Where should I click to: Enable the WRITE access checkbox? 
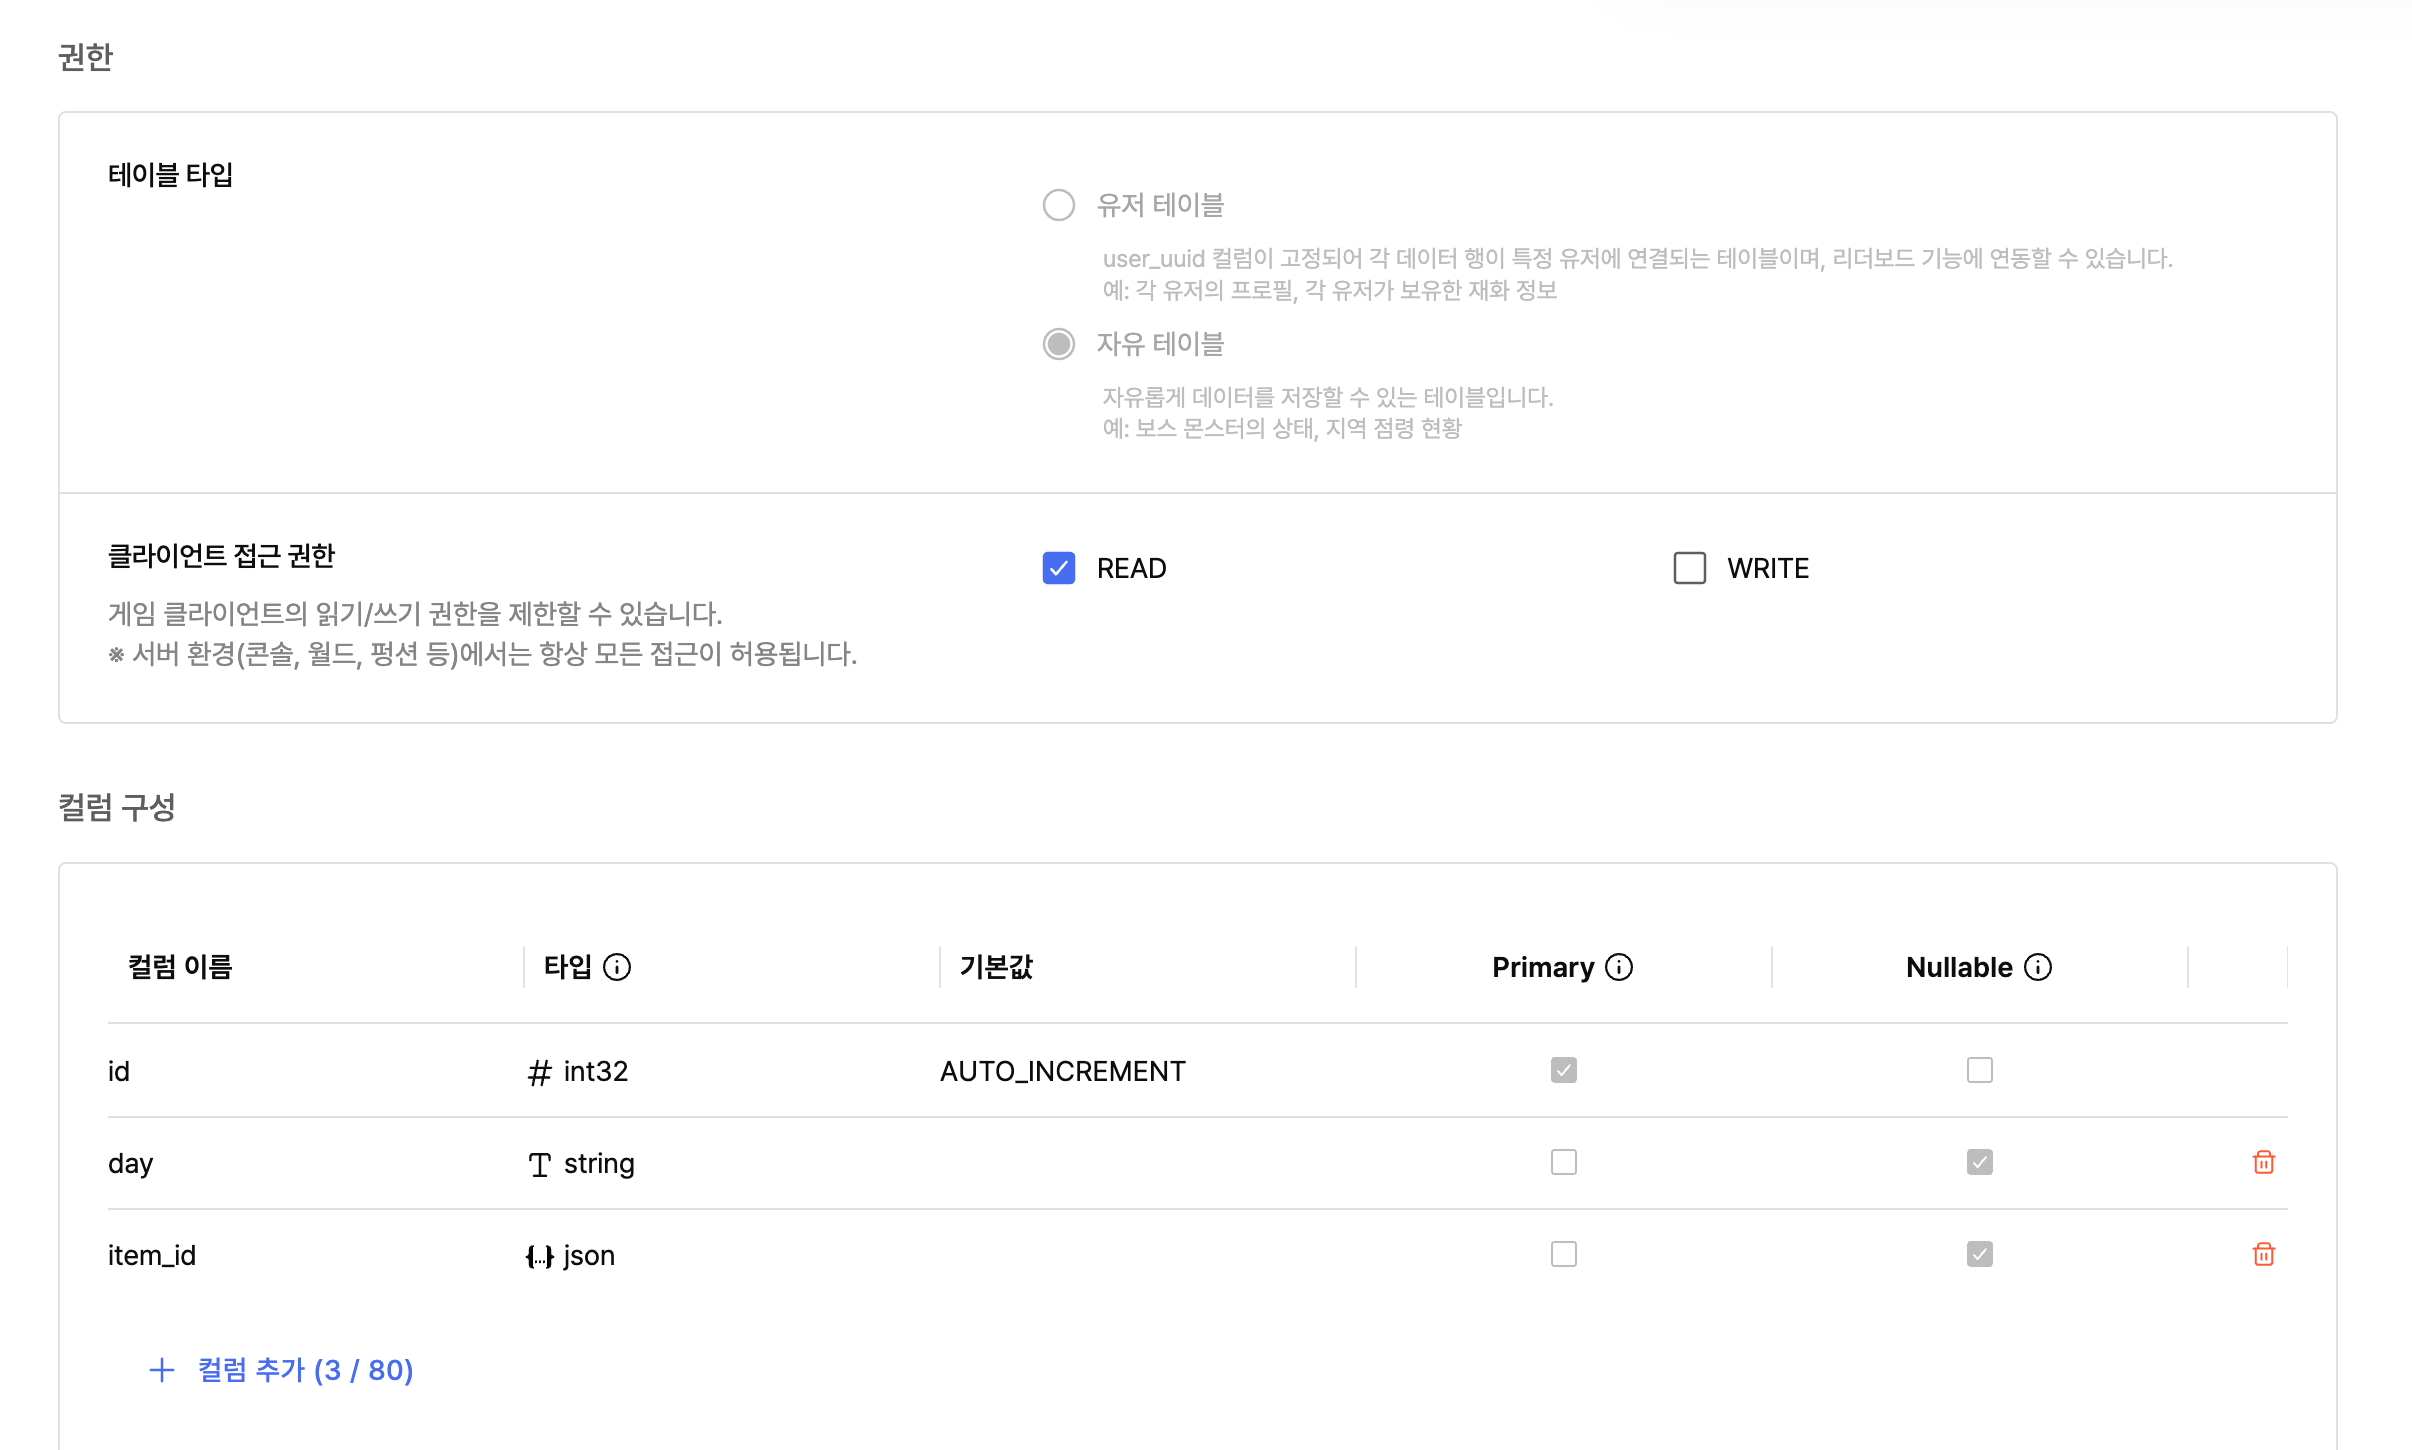point(1690,568)
